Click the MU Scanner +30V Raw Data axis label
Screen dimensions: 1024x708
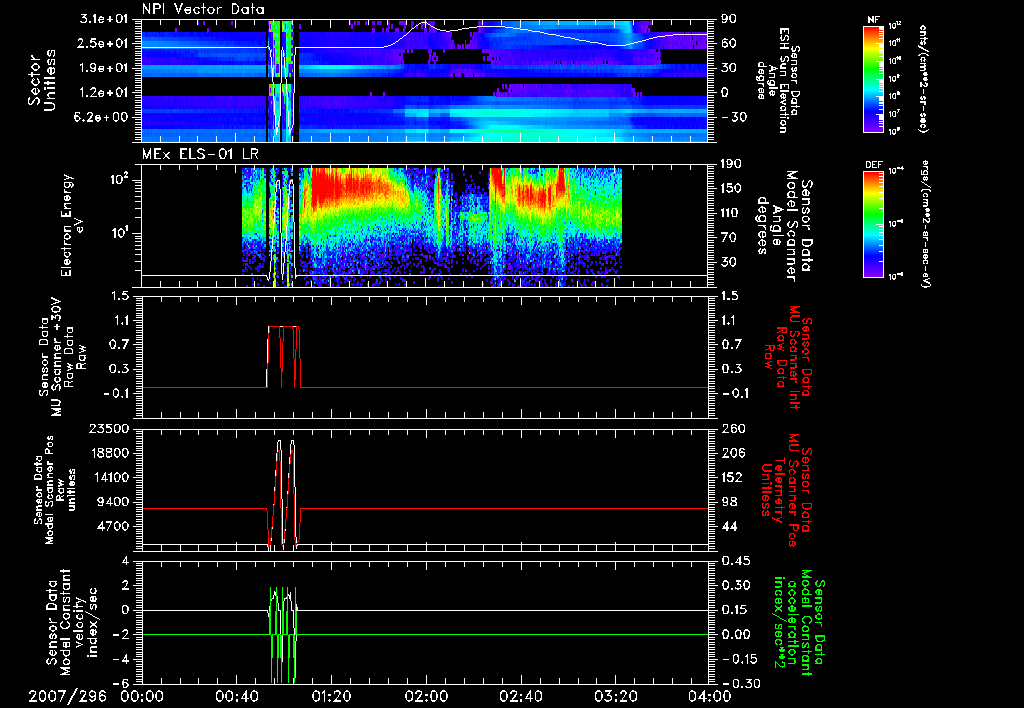coord(62,357)
